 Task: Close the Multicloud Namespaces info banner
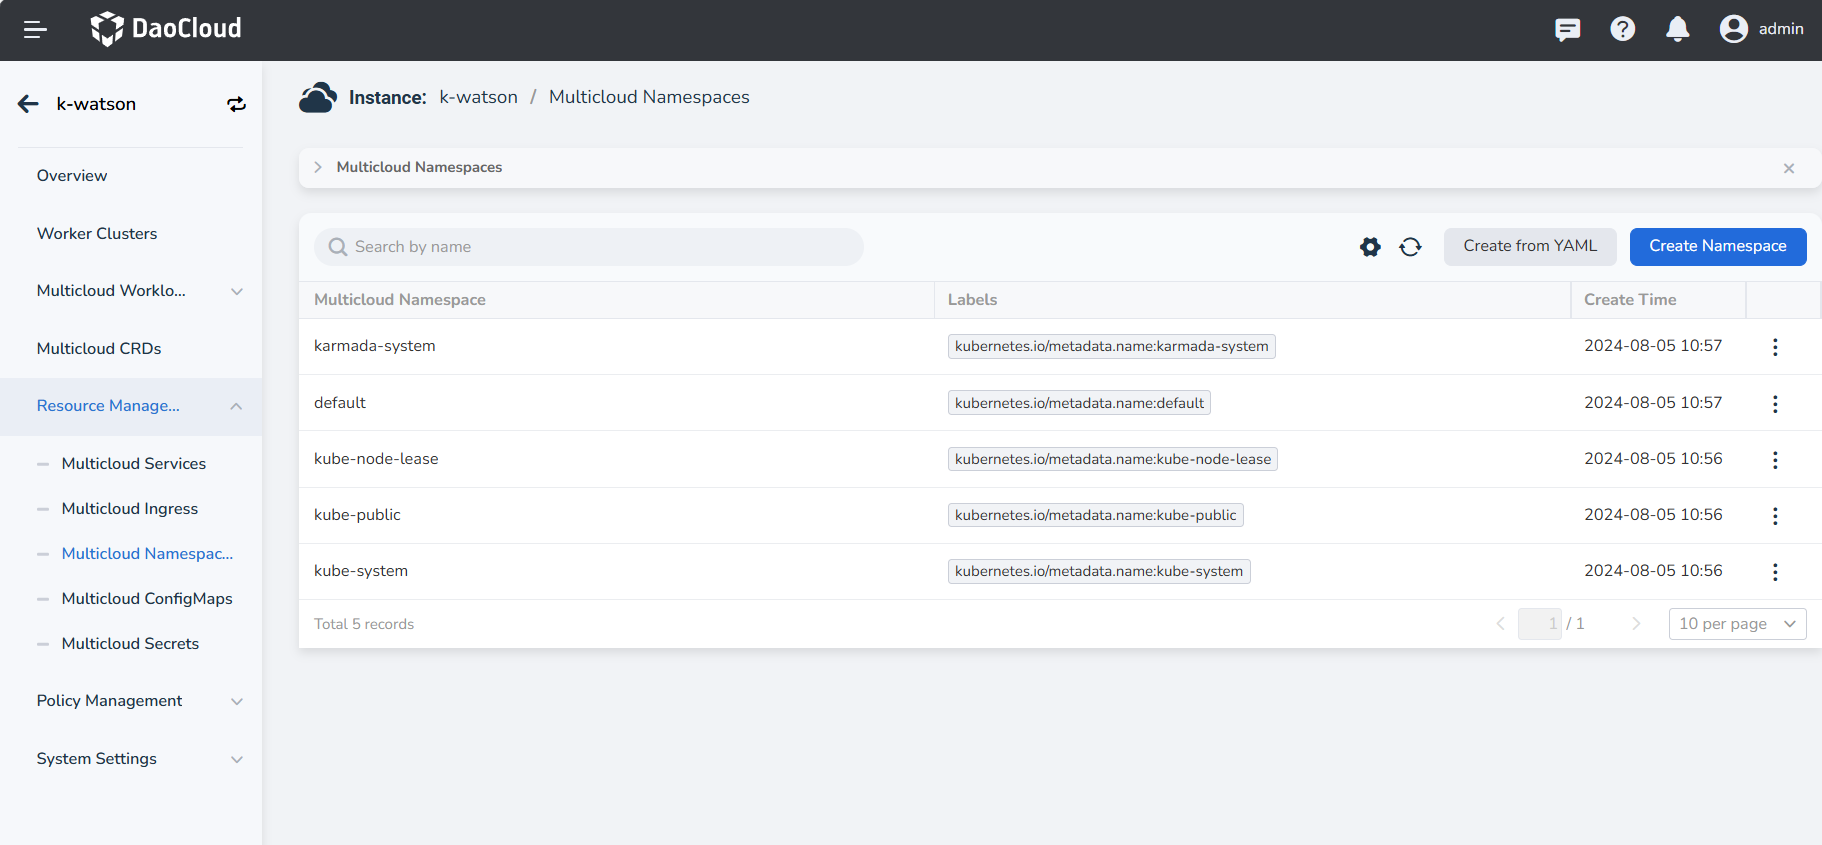1788,168
